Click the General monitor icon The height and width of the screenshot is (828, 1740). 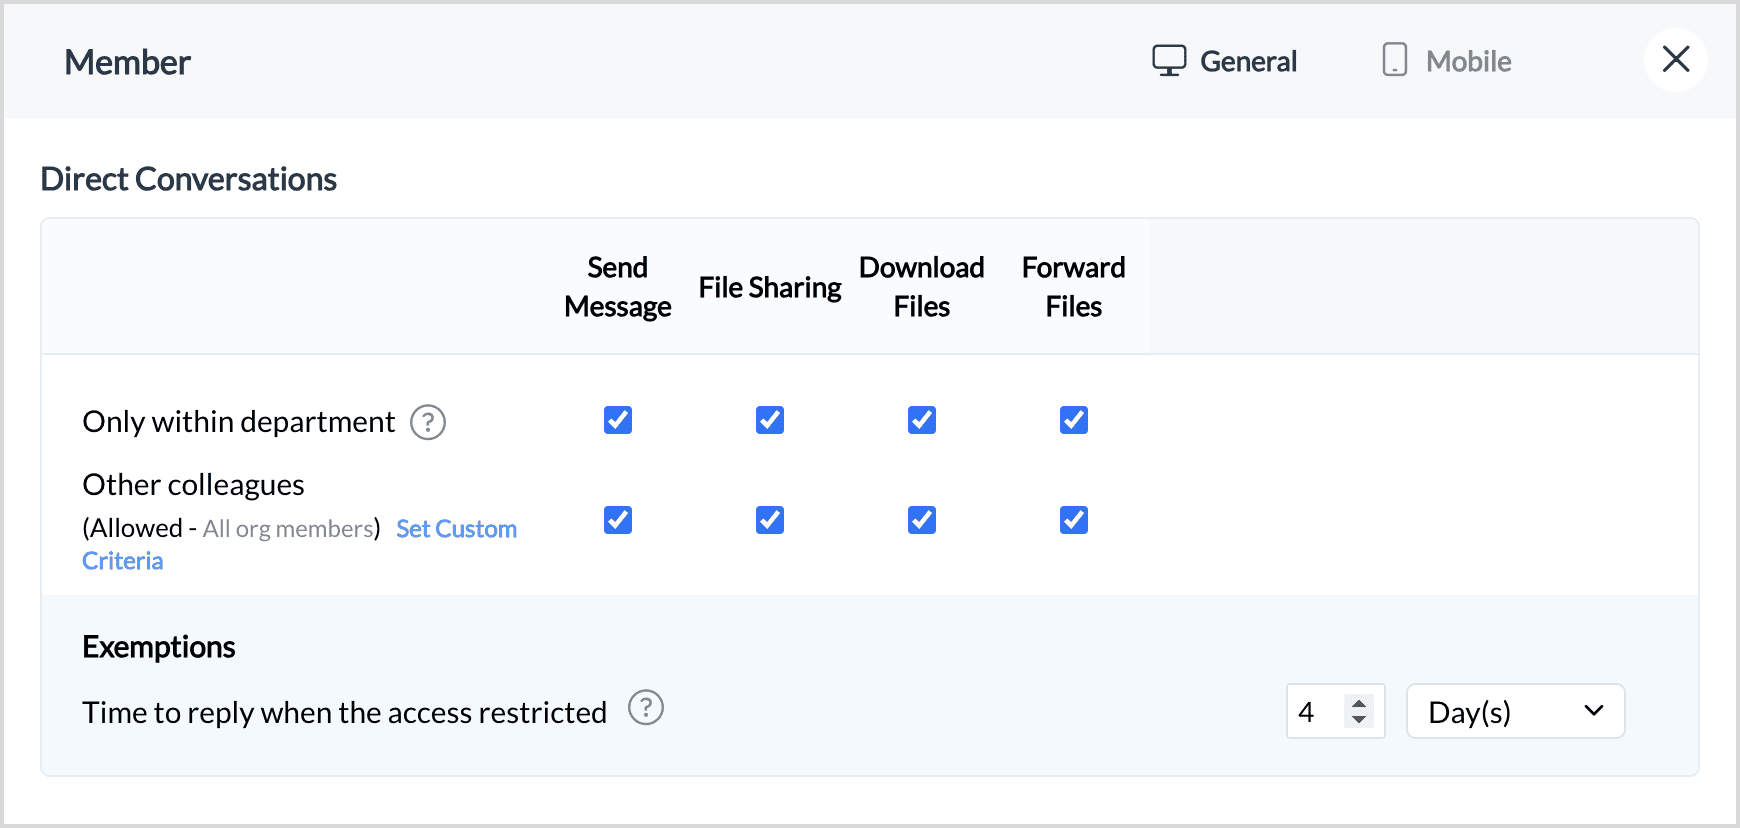1169,61
